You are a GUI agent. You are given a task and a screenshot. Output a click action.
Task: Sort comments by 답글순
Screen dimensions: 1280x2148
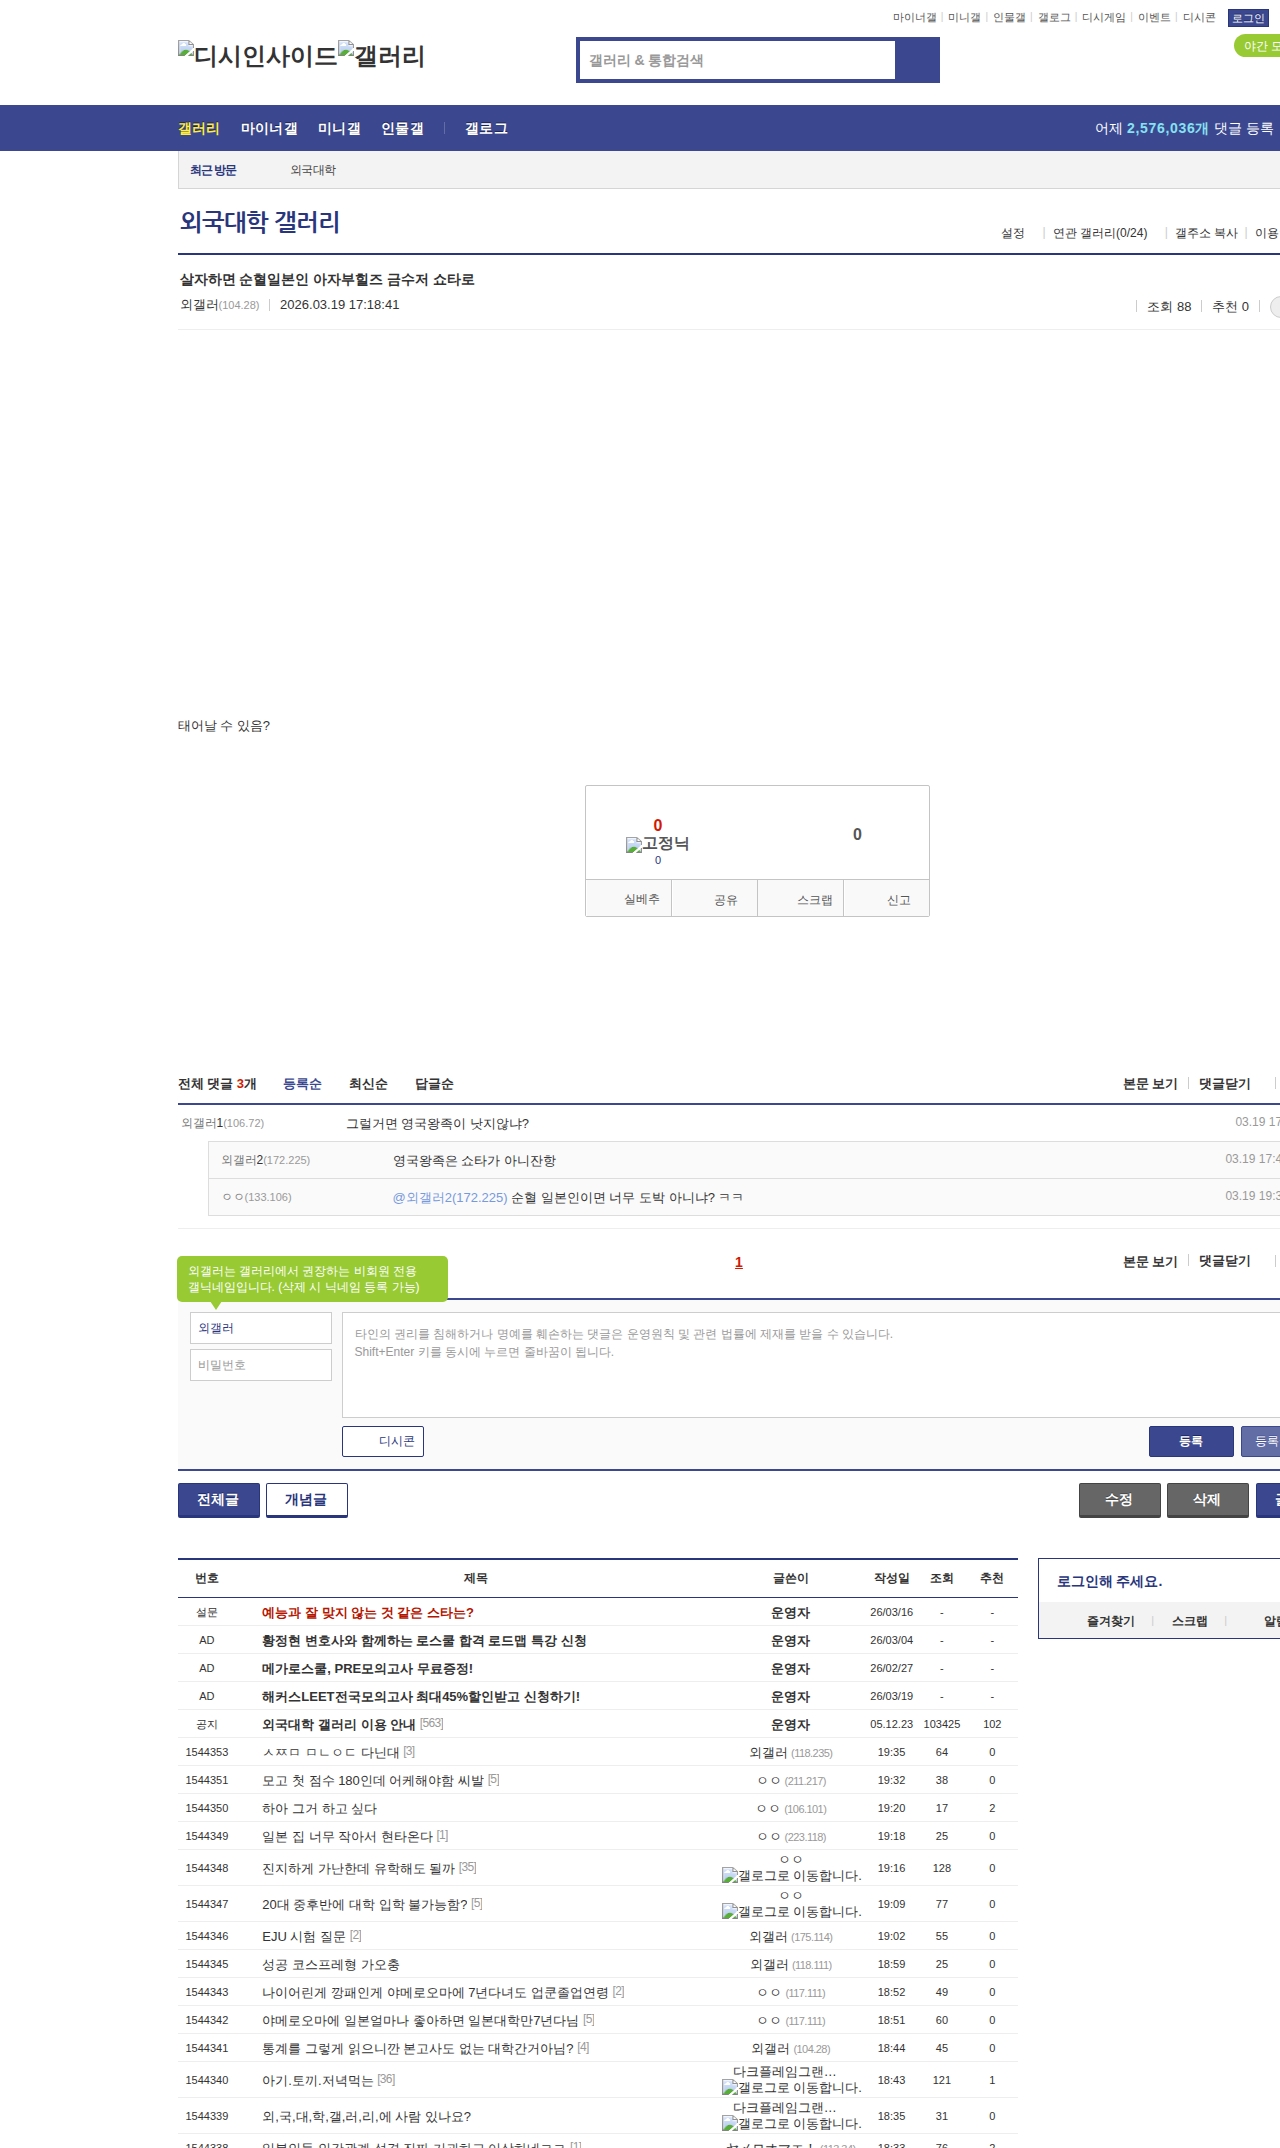click(x=434, y=1084)
